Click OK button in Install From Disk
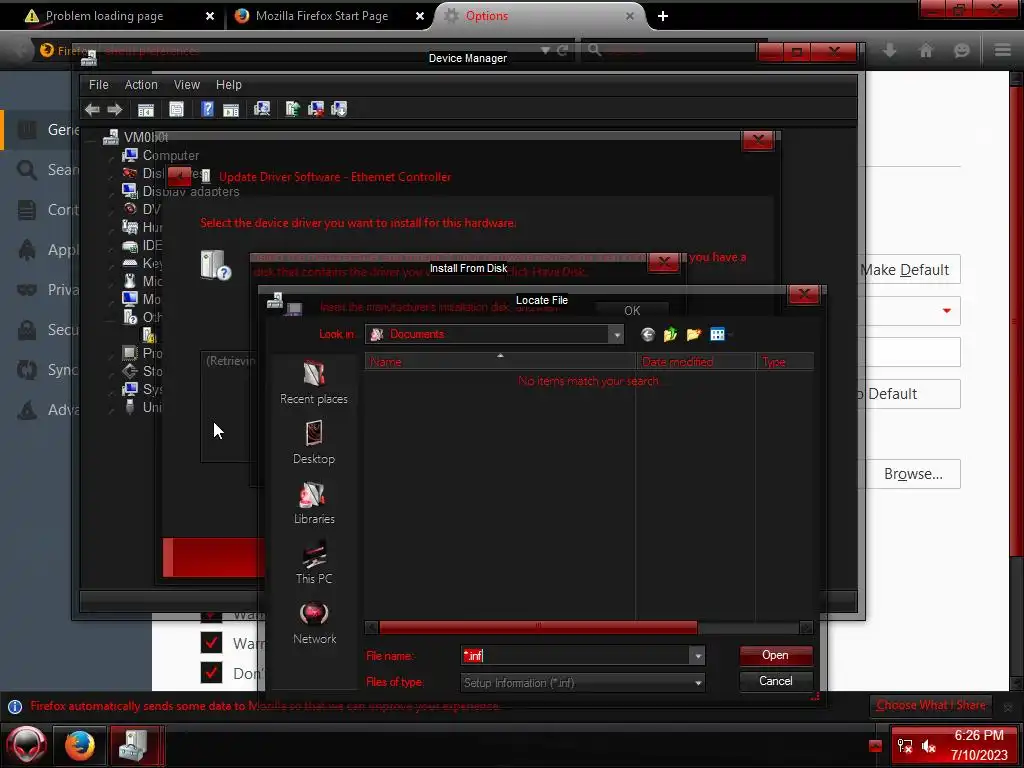Screen dimensions: 1024x768 (x=632, y=311)
